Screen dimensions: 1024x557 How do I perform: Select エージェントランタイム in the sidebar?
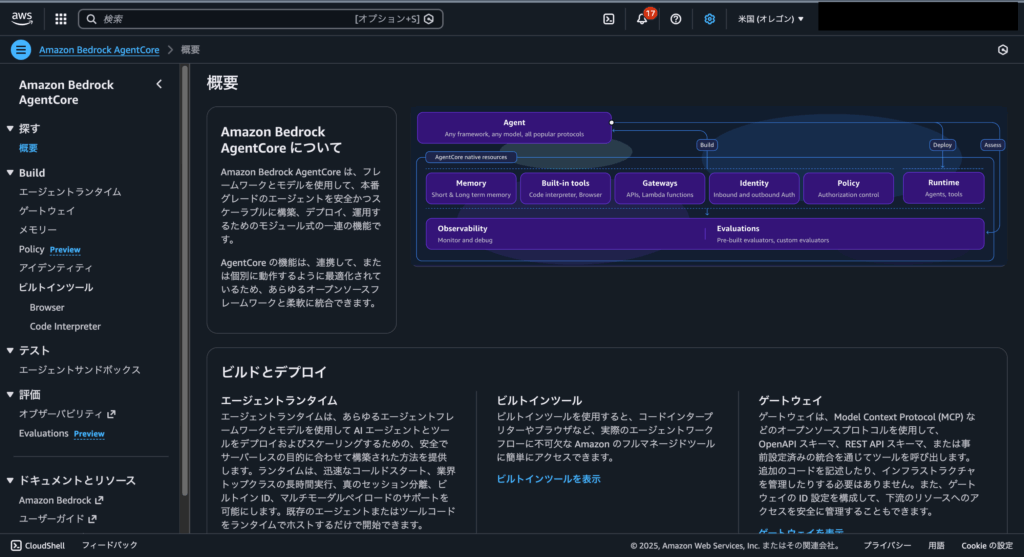point(70,192)
